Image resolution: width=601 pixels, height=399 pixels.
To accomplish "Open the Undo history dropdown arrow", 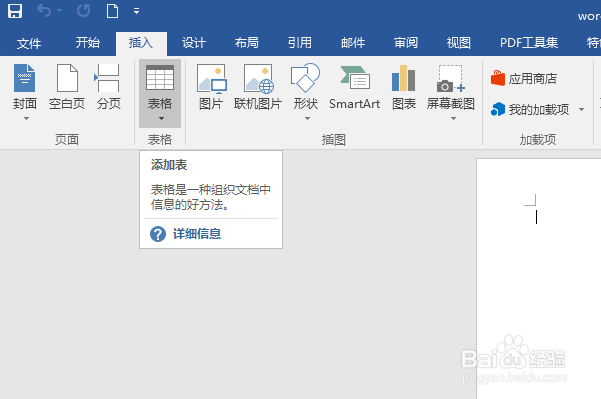I will (59, 11).
